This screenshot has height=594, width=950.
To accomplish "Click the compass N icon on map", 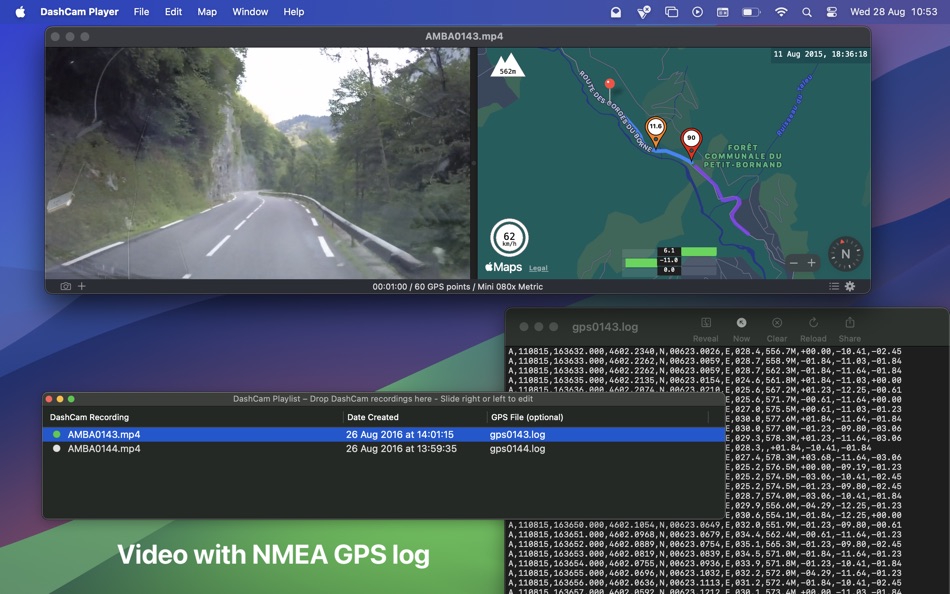I will click(845, 254).
